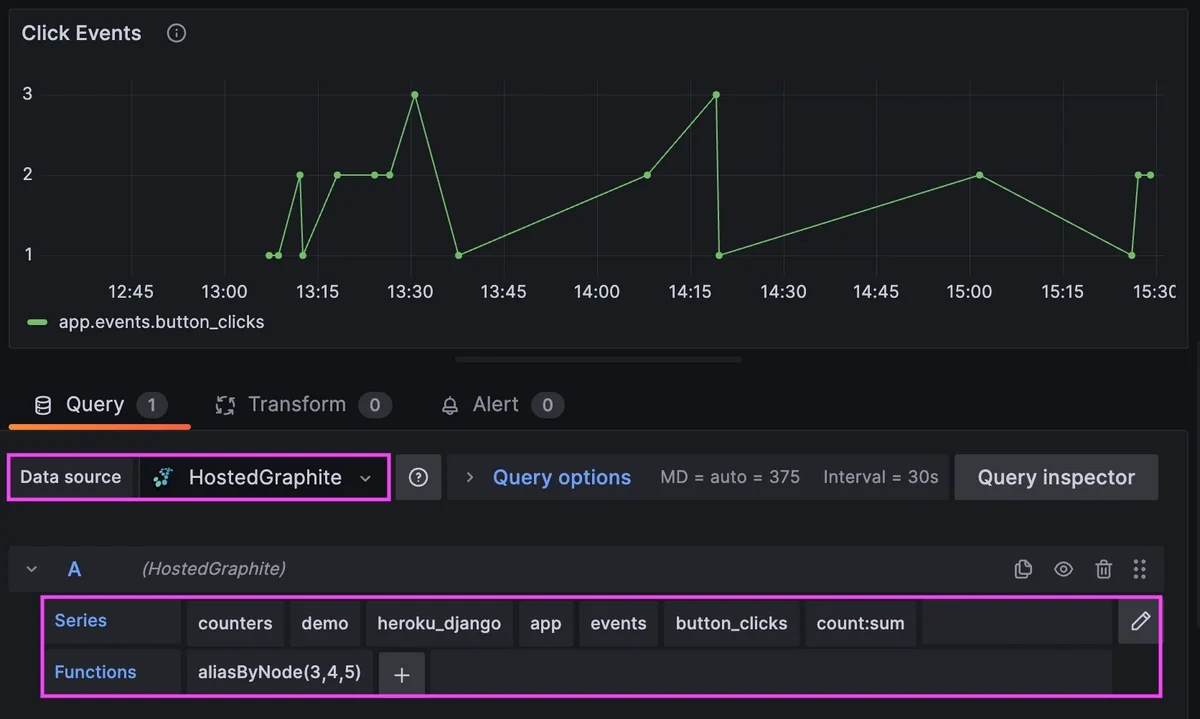Delete query A with the trash icon
Screen dimensions: 1200x719
(1103, 568)
